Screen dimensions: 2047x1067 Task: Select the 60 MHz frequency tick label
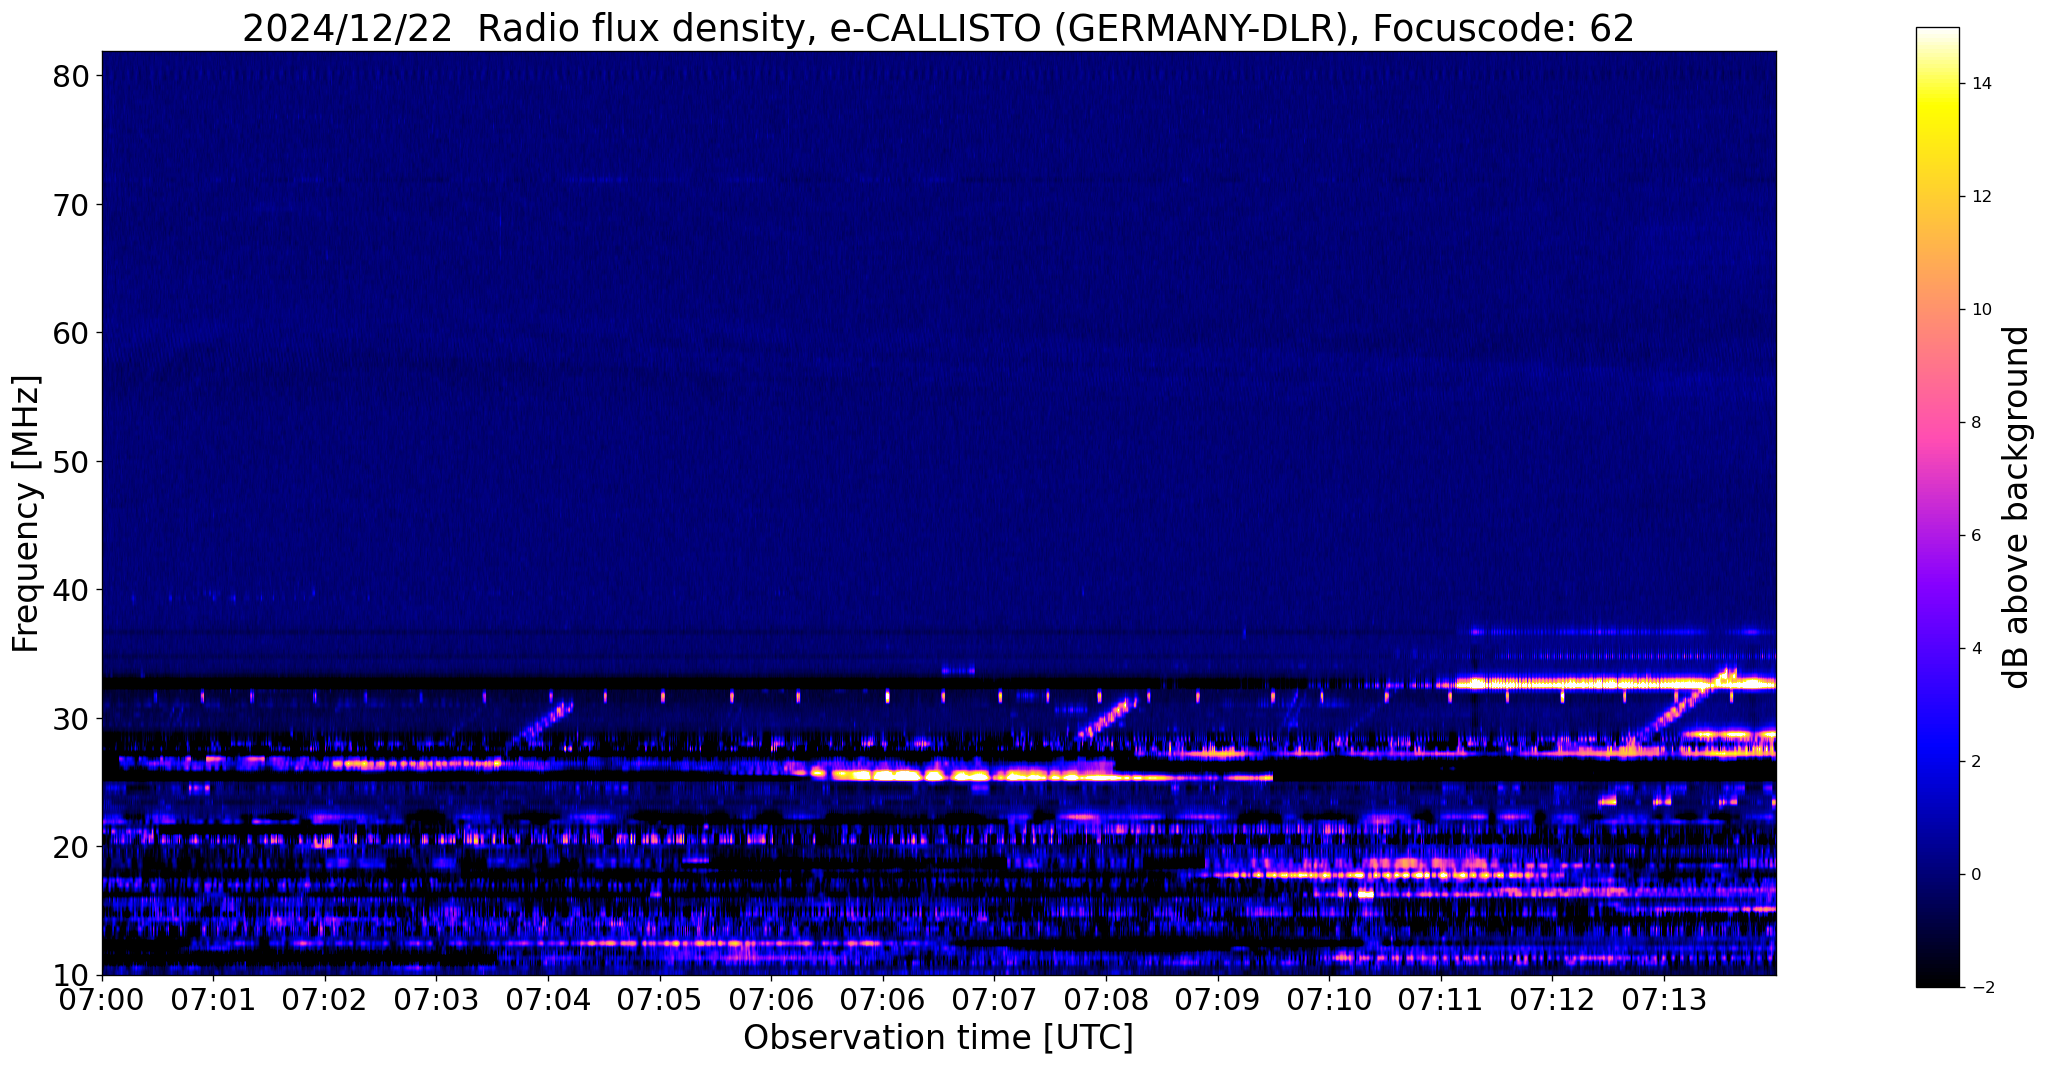[x=70, y=333]
